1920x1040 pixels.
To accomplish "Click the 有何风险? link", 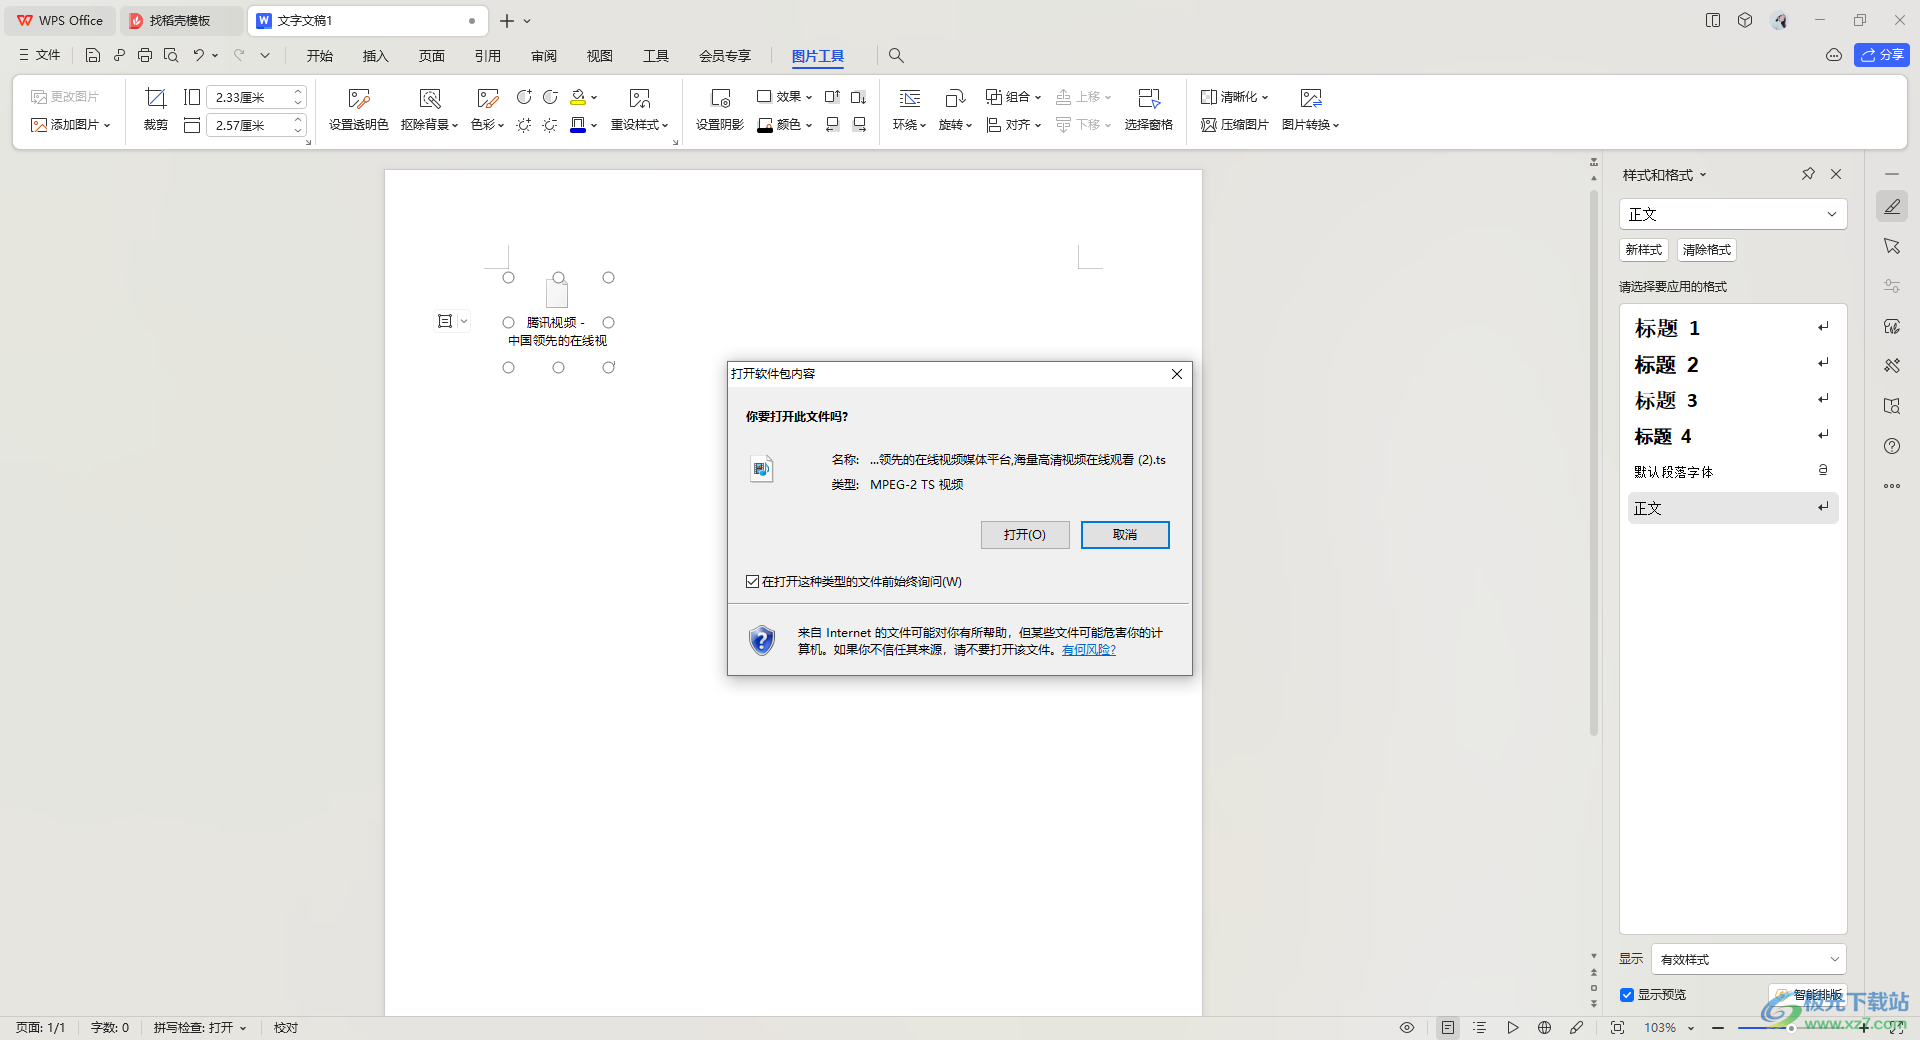I will point(1088,650).
